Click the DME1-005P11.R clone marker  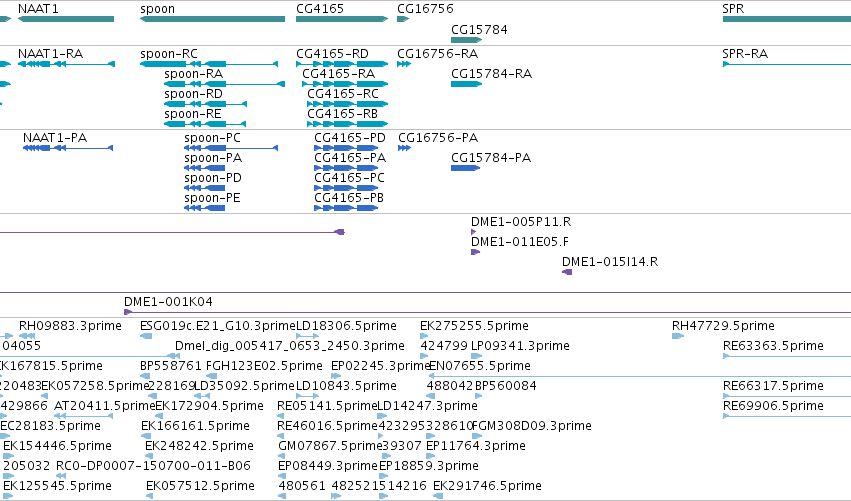(x=473, y=232)
